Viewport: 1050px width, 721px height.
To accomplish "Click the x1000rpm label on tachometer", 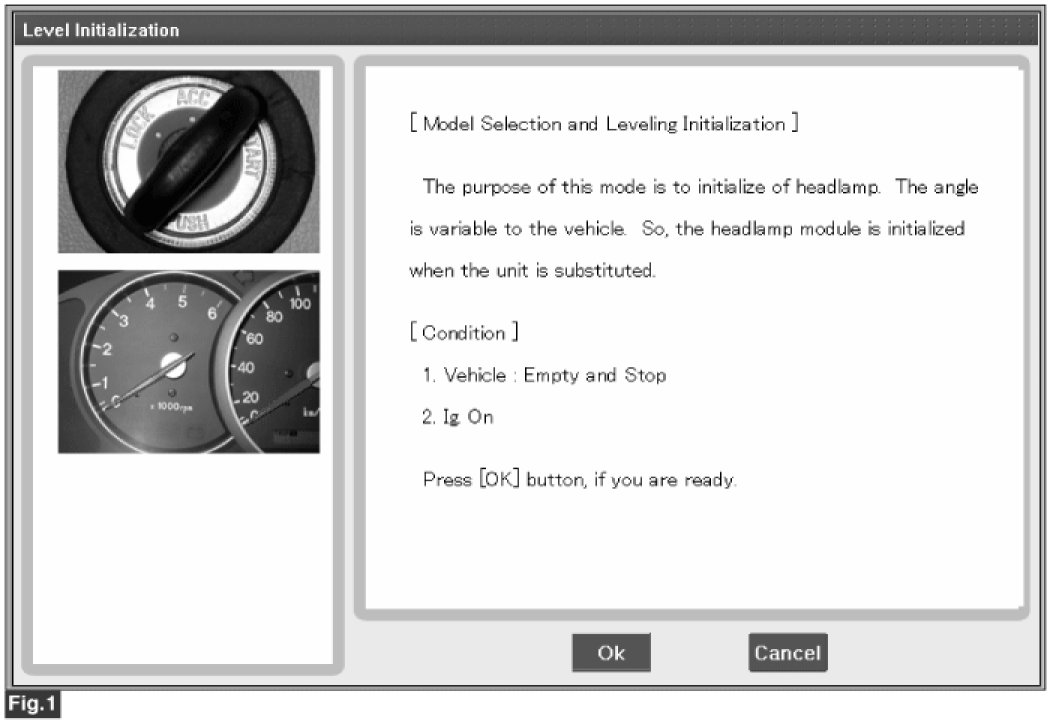I will click(167, 406).
